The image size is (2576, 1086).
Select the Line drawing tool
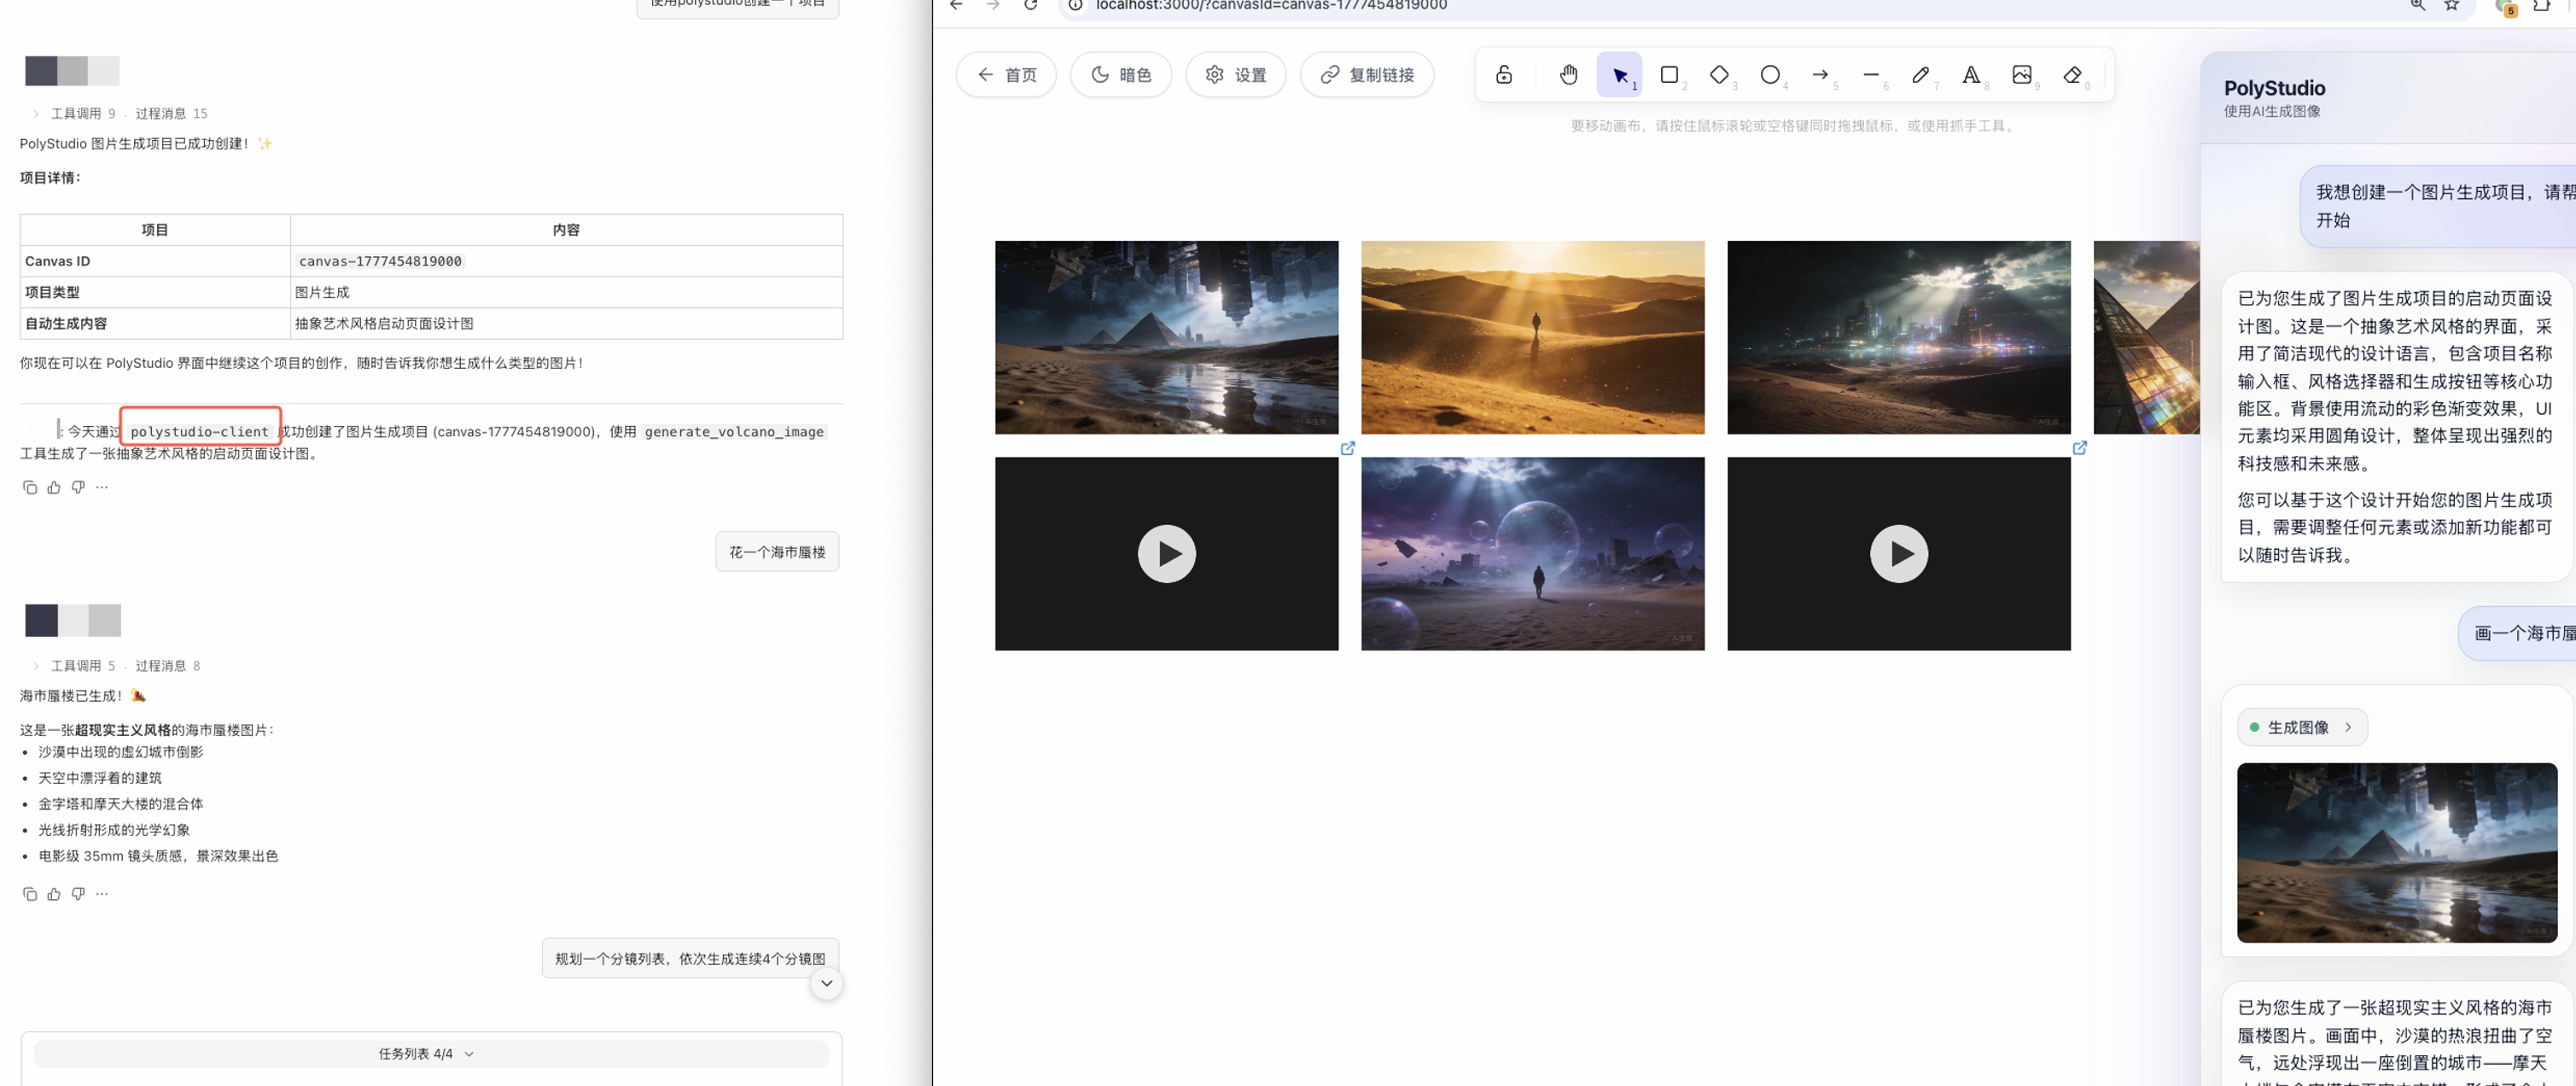click(x=1871, y=75)
